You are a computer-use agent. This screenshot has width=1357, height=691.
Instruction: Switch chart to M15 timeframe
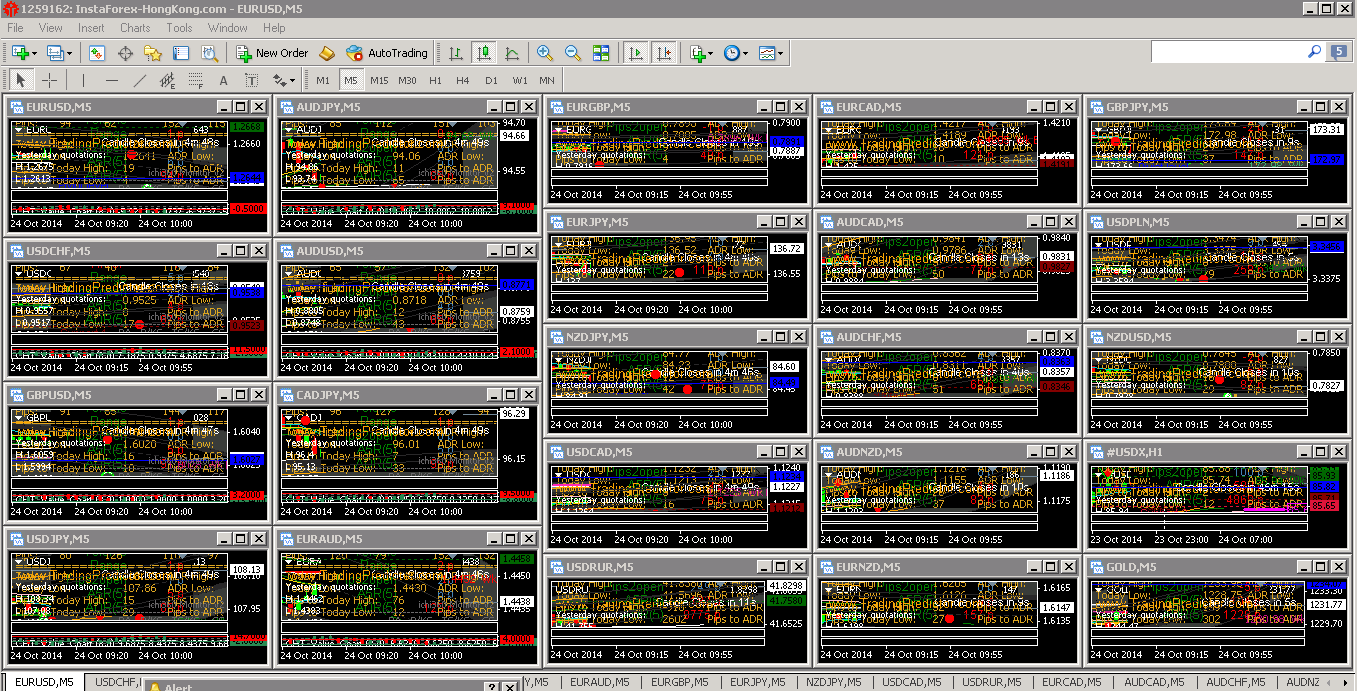tap(379, 80)
